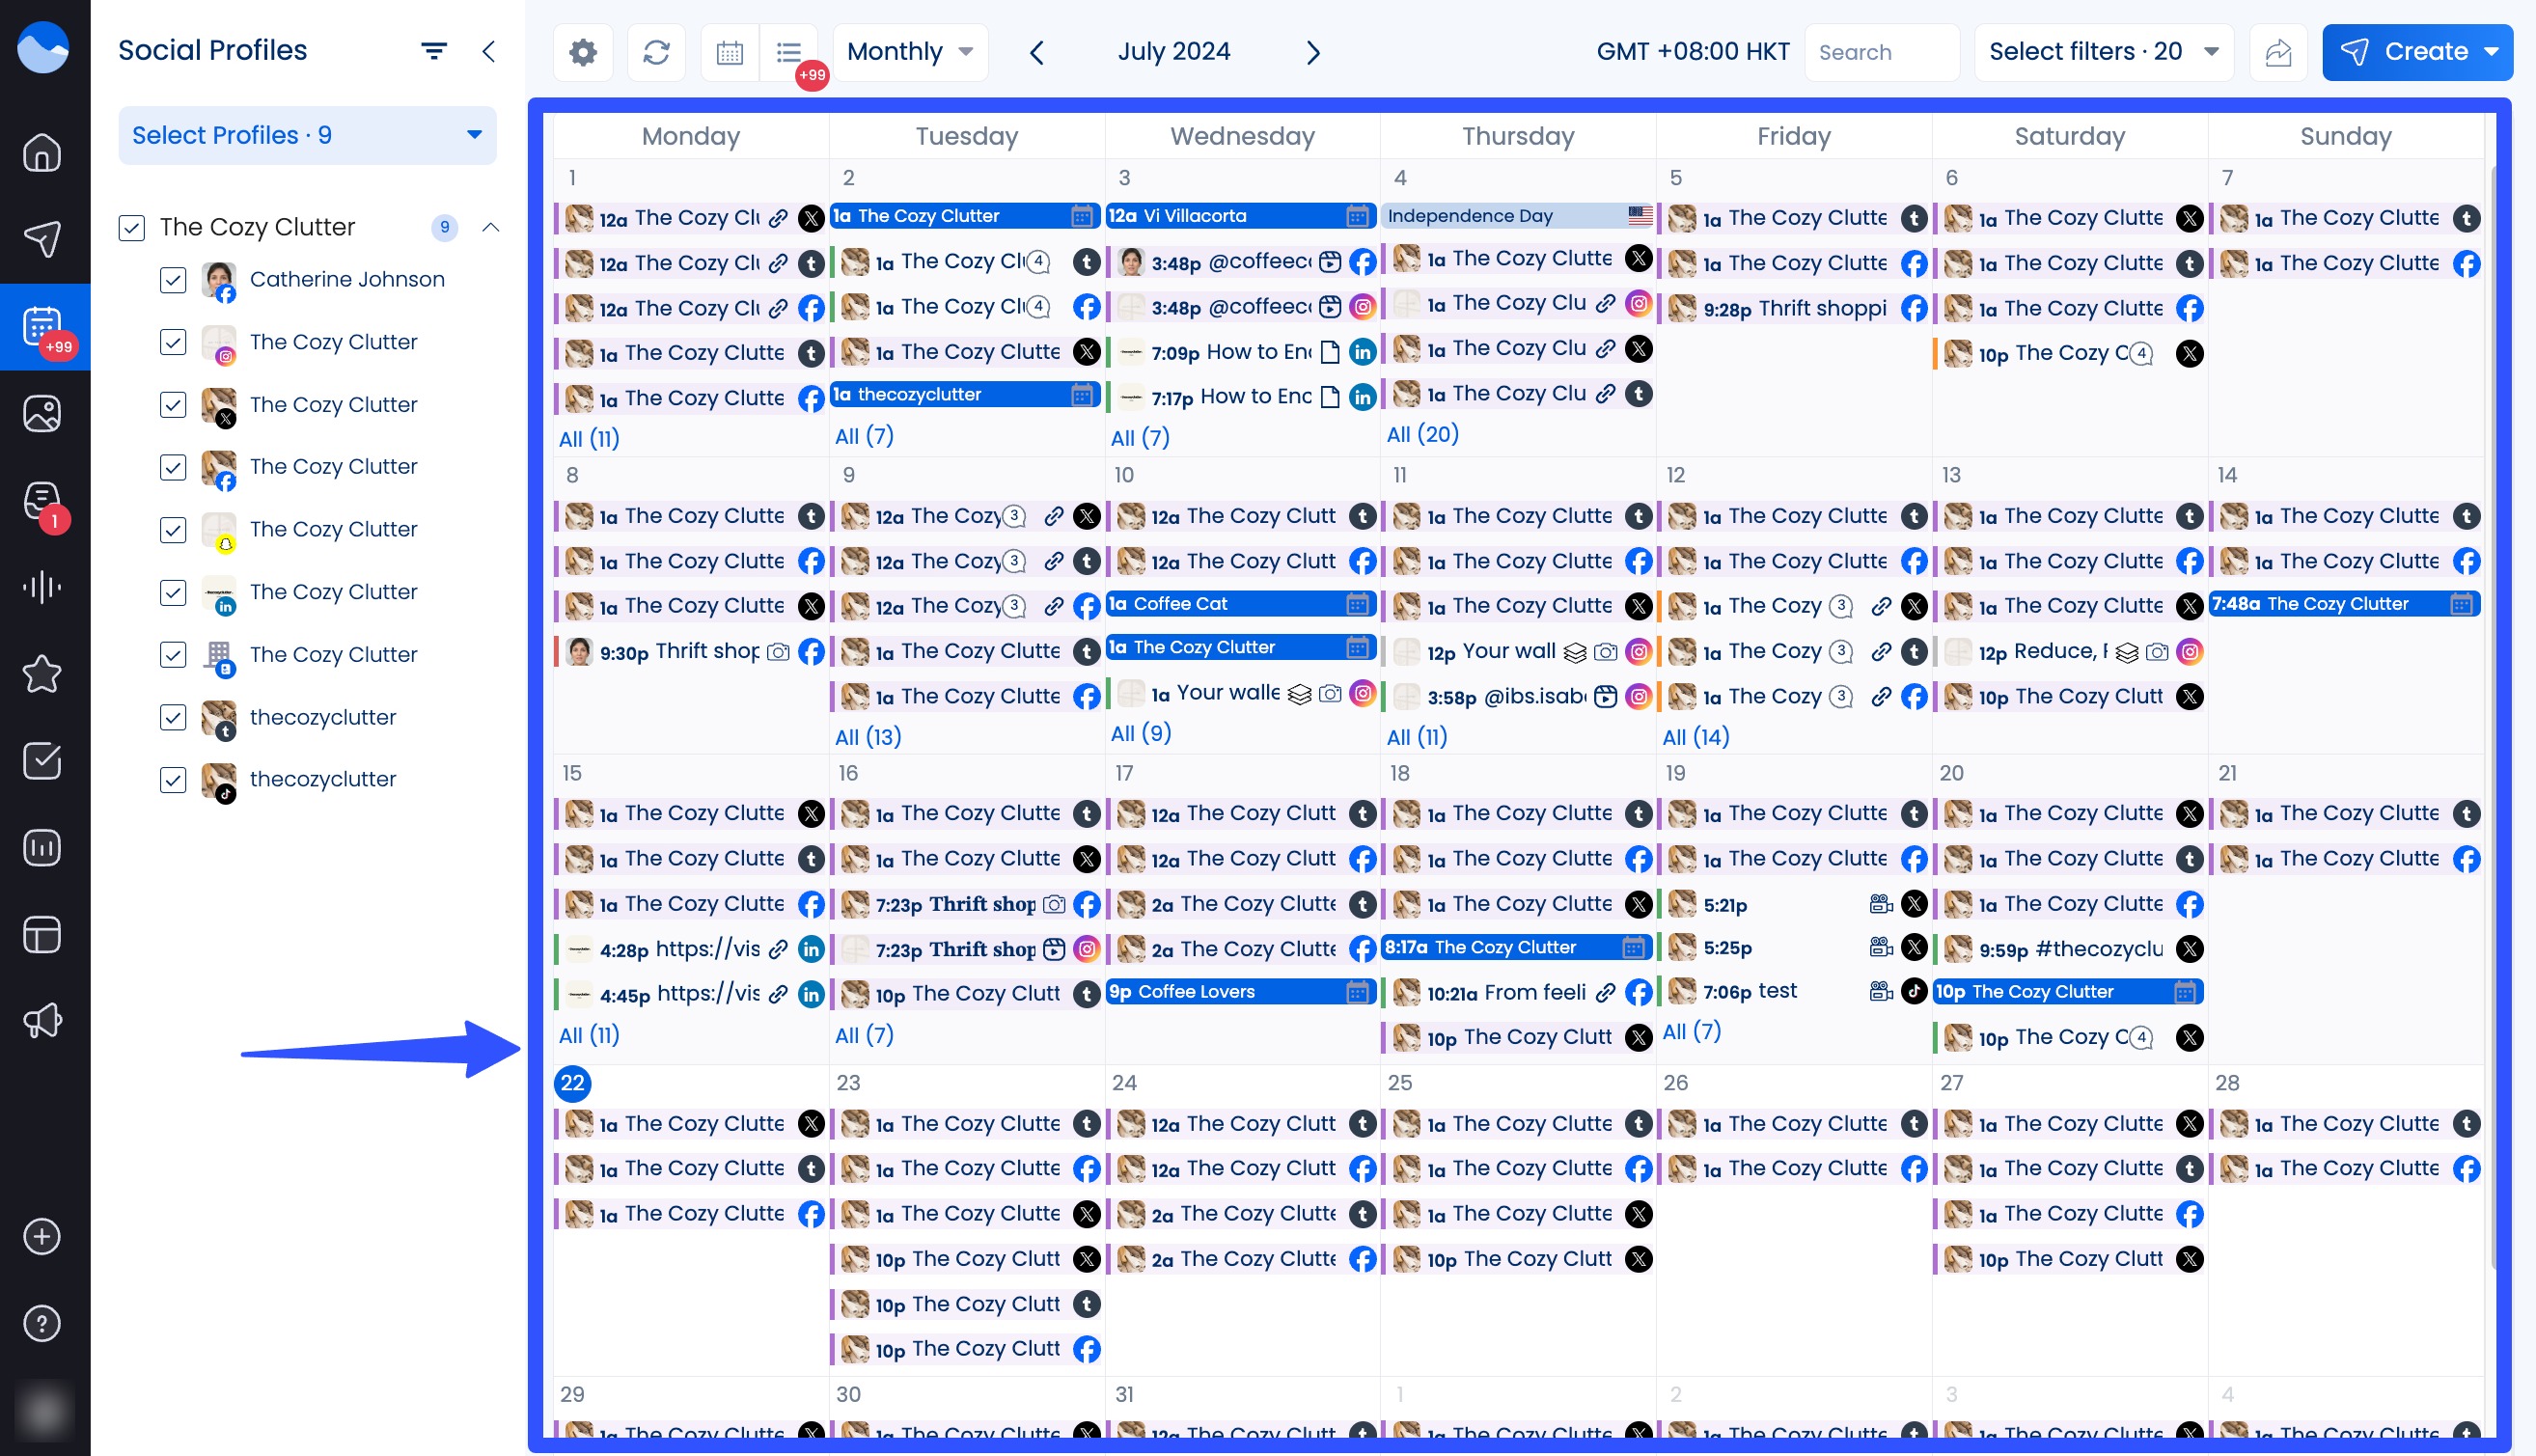
Task: Toggle The Cozy Clutter group checkbox
Action: pos(132,228)
